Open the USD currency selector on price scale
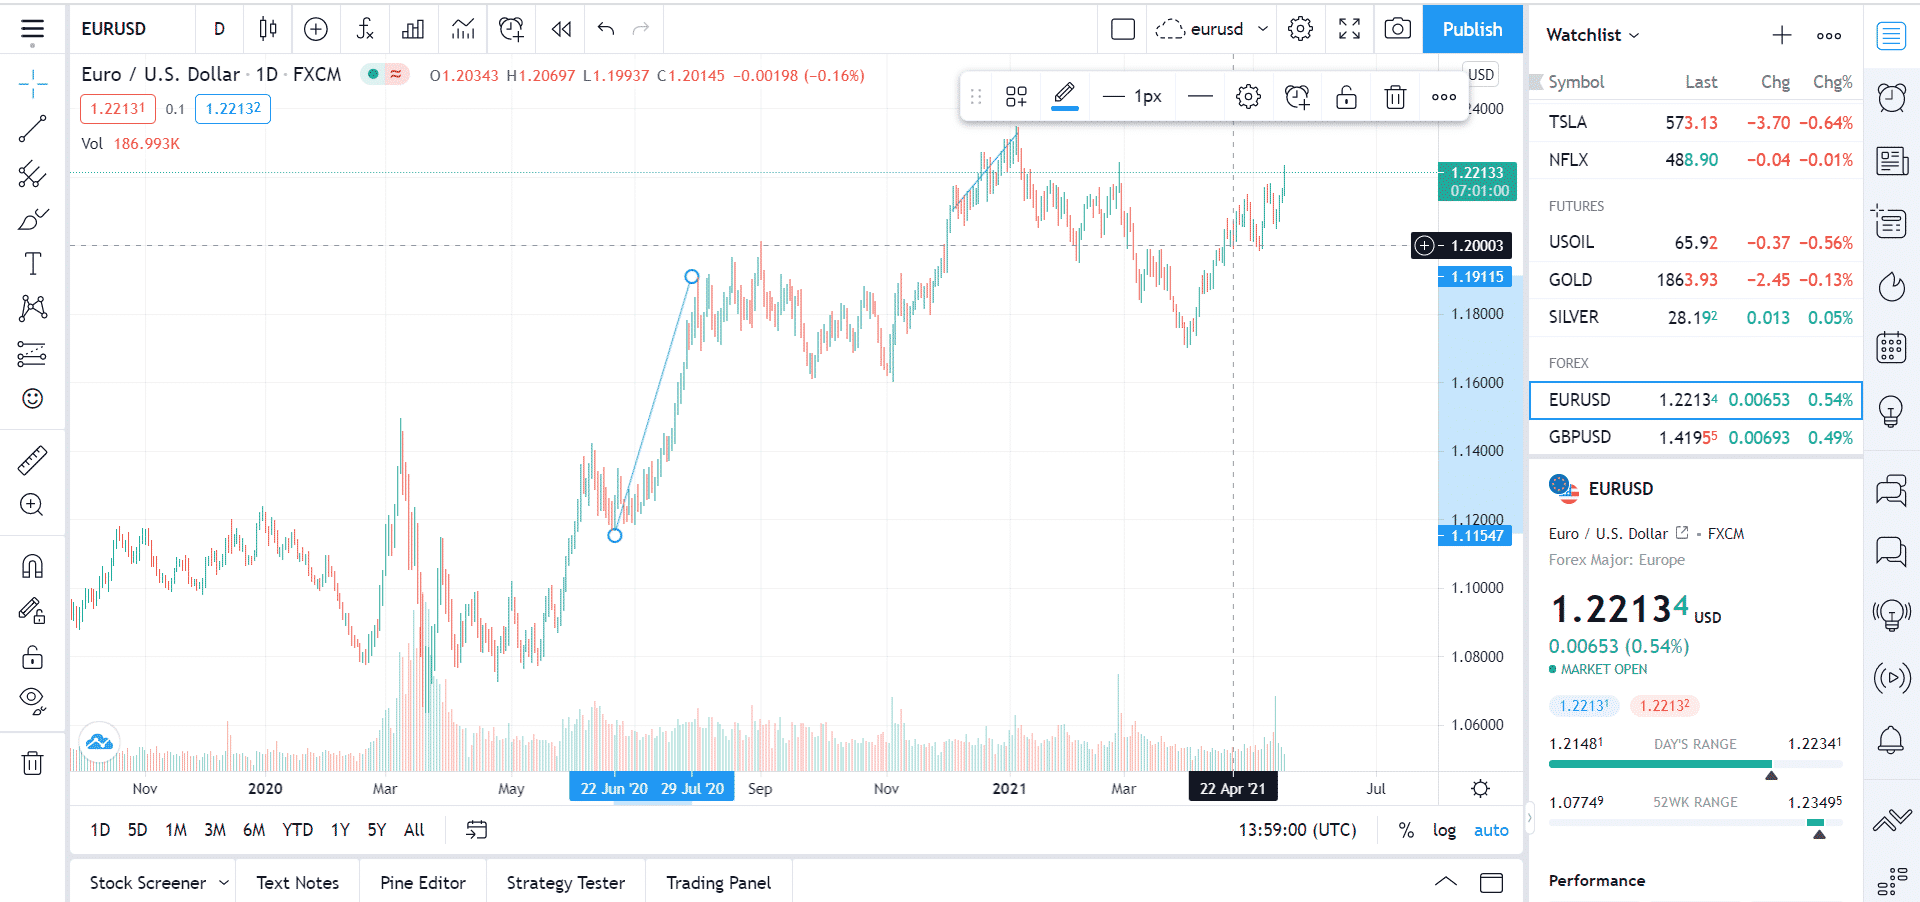 (1481, 75)
